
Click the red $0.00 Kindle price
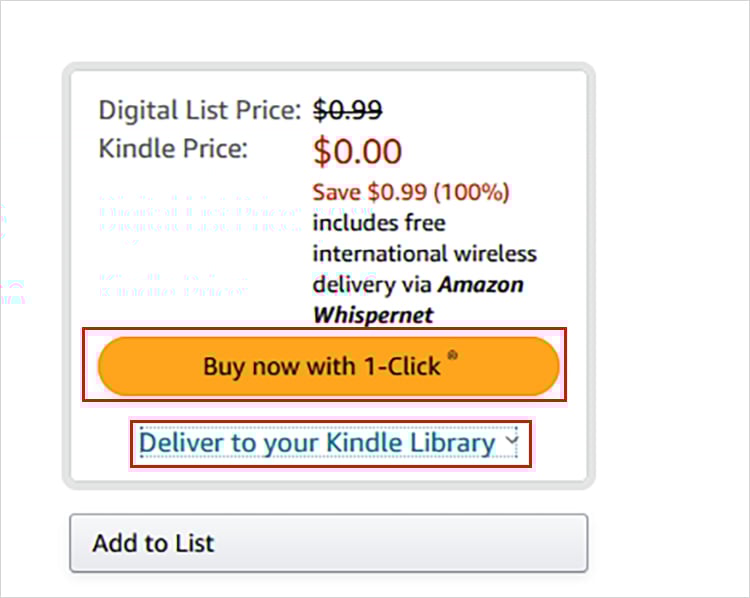click(357, 152)
